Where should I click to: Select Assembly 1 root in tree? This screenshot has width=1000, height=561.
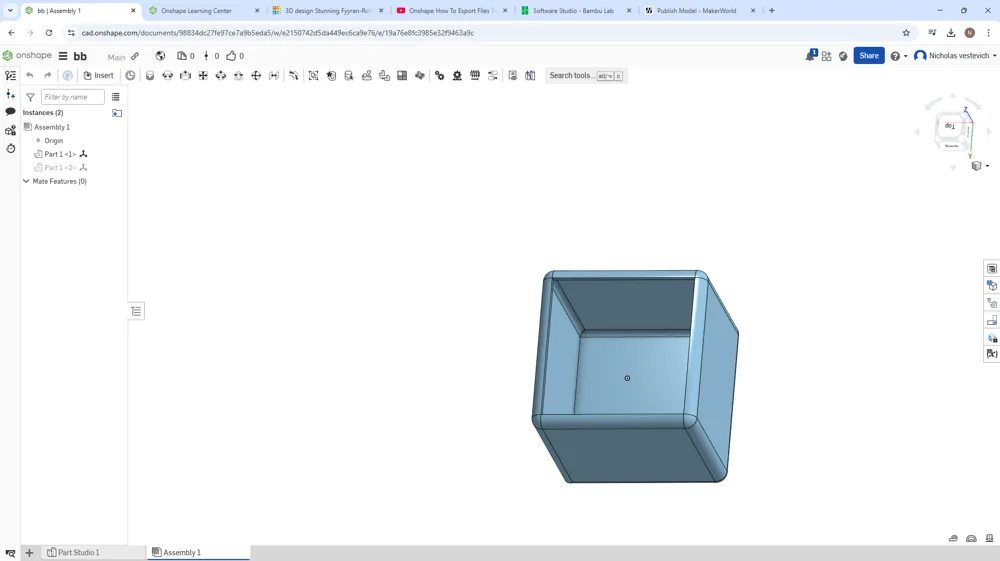point(51,127)
